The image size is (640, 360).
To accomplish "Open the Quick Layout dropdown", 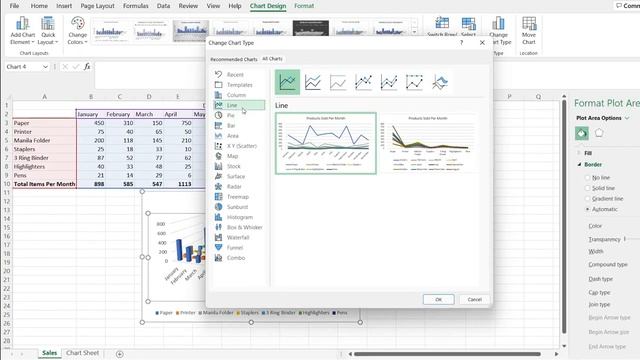I will coord(48,31).
